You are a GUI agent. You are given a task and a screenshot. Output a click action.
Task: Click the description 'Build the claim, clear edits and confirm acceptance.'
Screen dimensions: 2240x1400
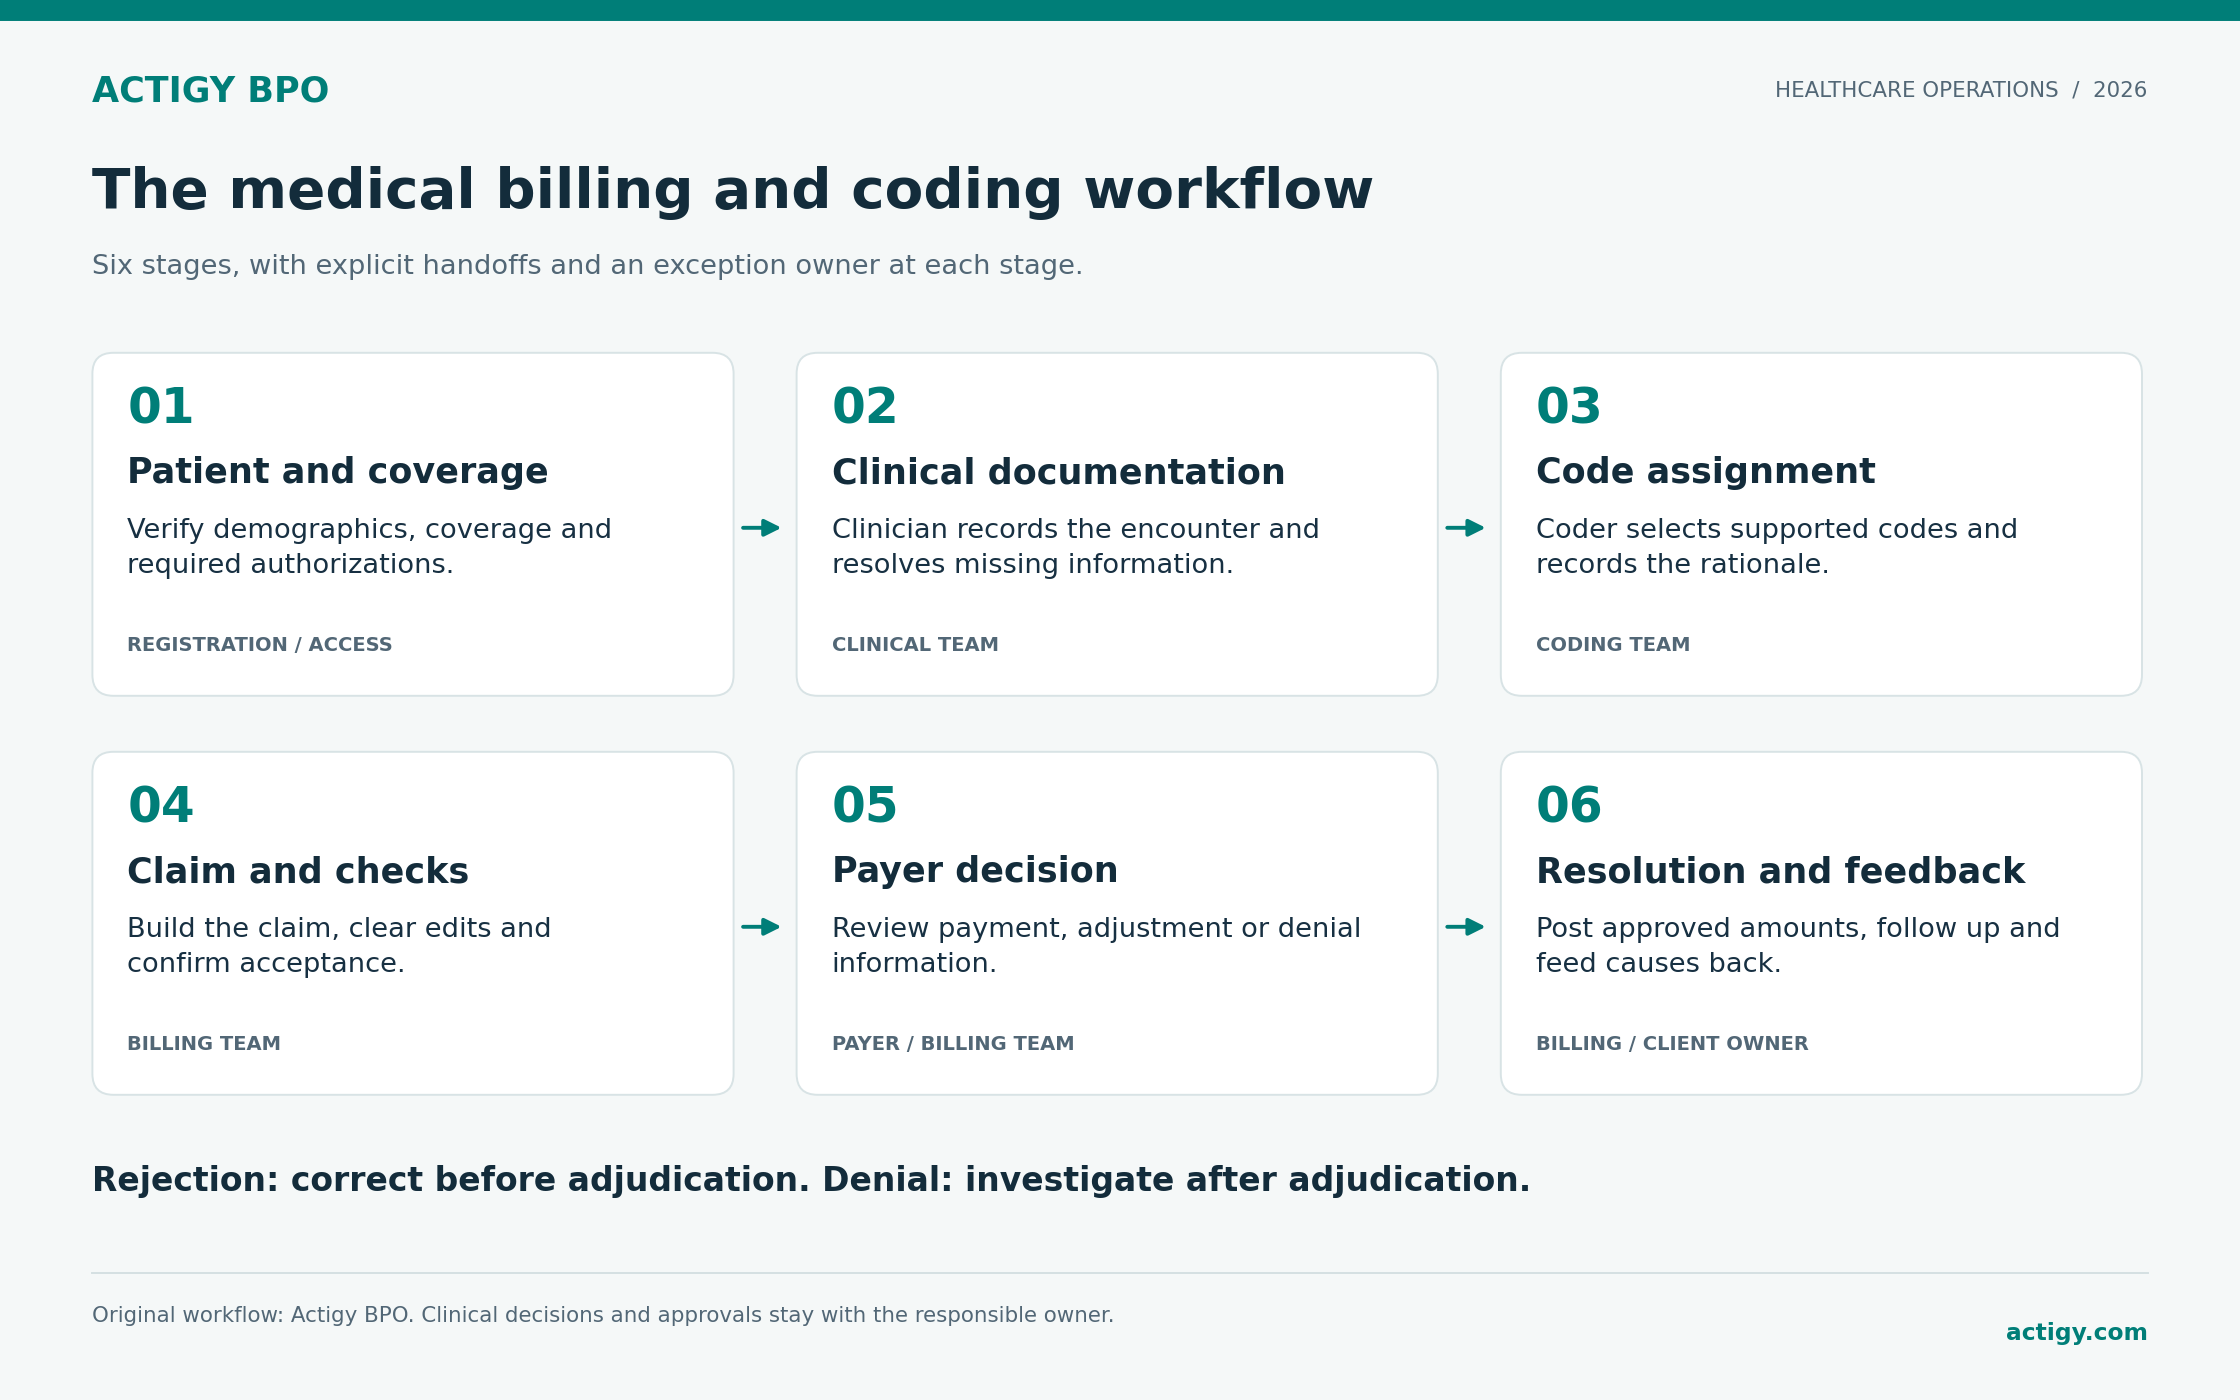pos(339,946)
